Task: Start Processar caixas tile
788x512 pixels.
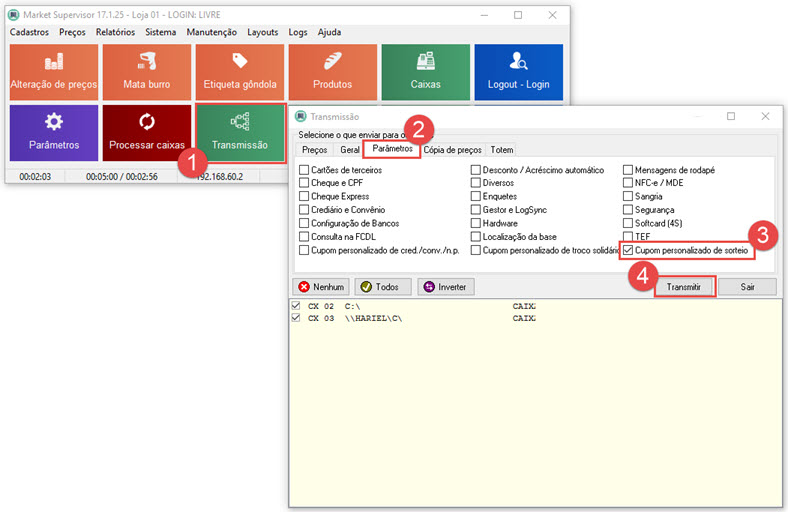Action: [147, 133]
